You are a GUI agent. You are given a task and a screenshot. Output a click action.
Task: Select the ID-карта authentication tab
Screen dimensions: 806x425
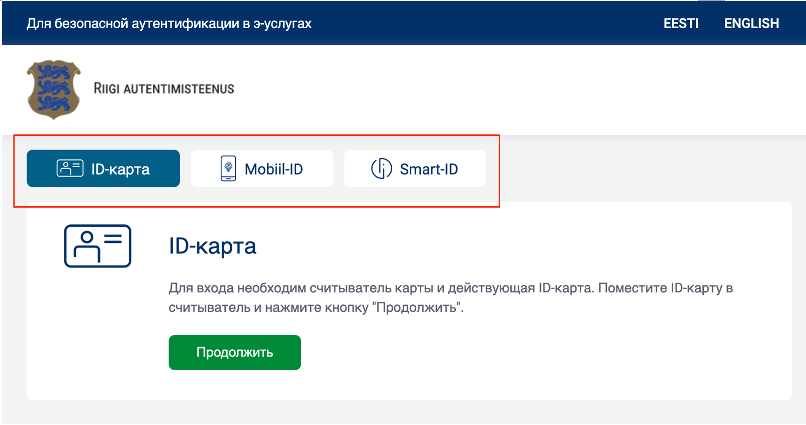point(103,169)
